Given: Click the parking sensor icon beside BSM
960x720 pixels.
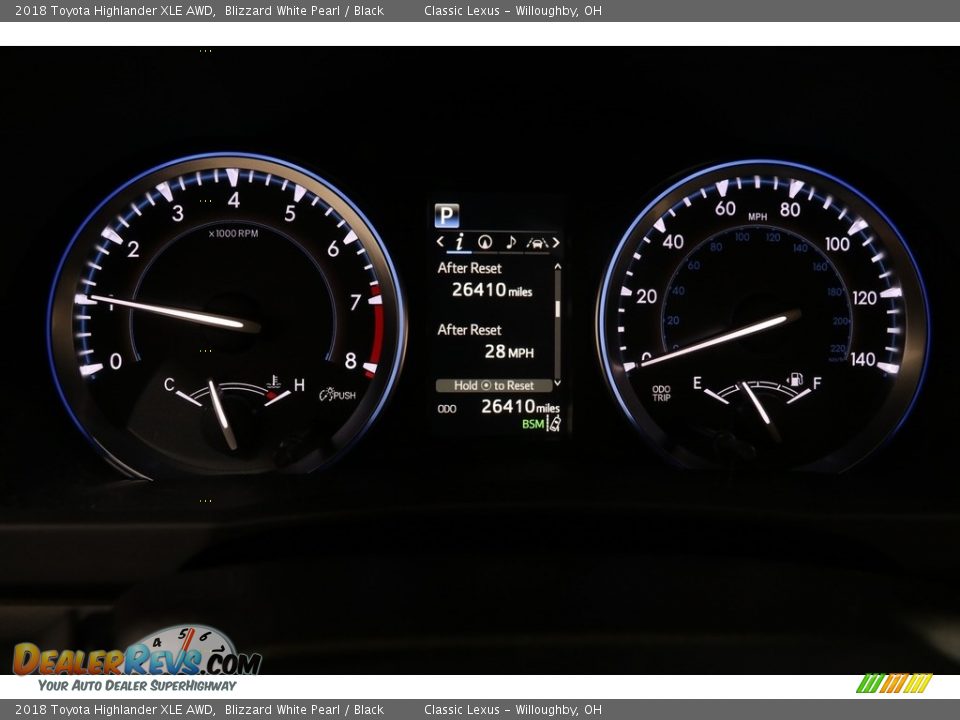Looking at the screenshot, I should (553, 423).
